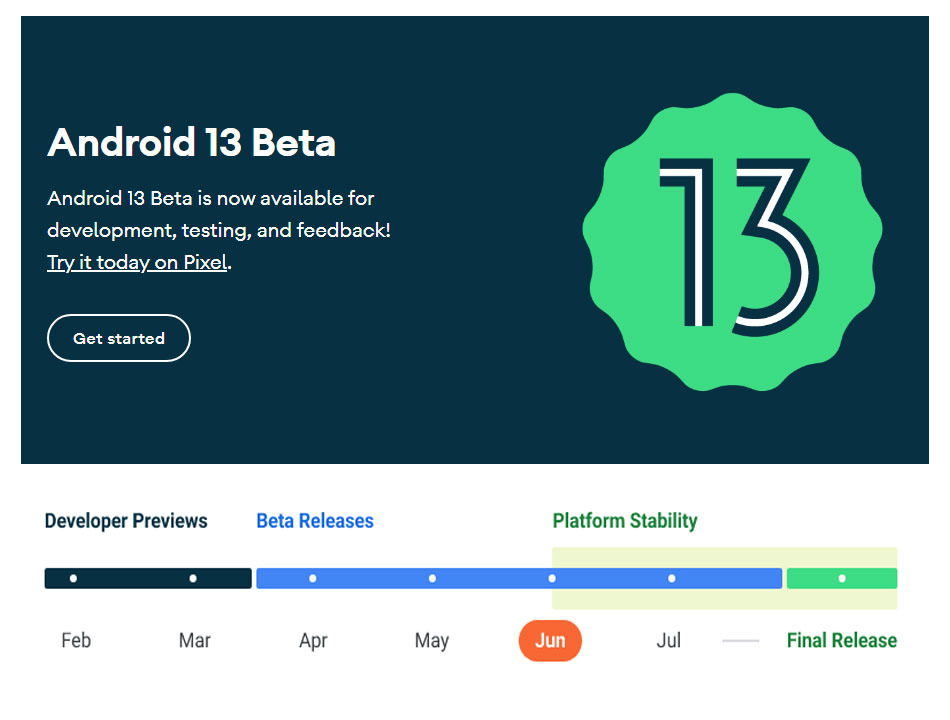This screenshot has height=720, width=950.
Task: Click the timeline dot above Feb
Action: click(x=73, y=579)
